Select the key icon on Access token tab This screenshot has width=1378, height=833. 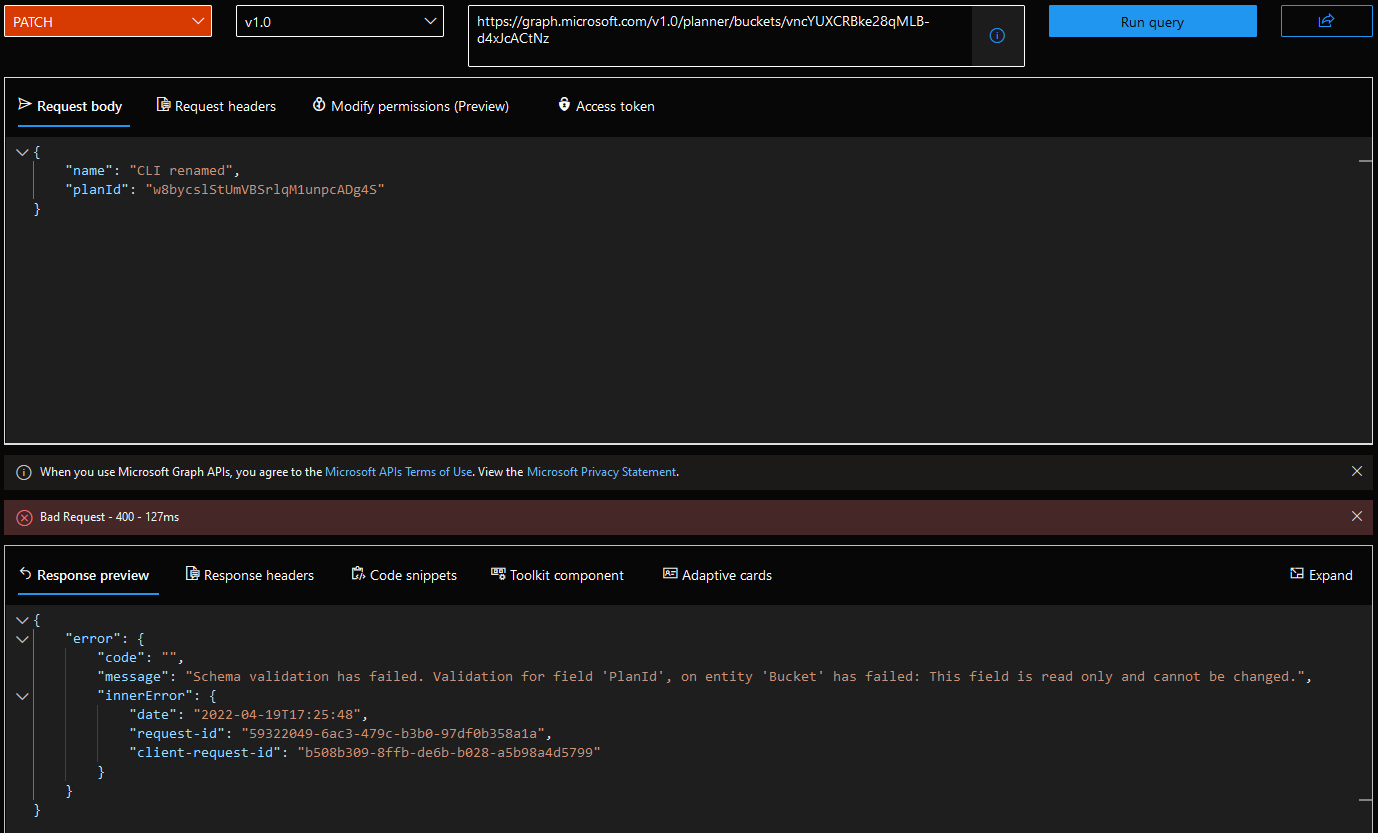[564, 105]
